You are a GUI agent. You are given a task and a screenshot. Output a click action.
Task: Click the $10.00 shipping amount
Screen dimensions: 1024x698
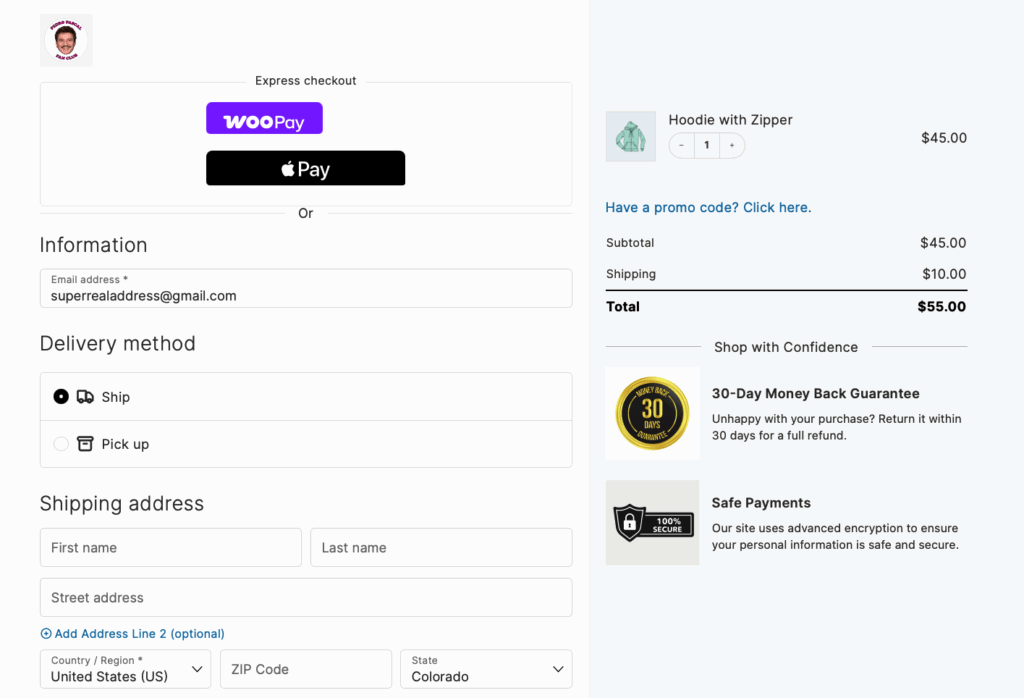click(x=944, y=274)
